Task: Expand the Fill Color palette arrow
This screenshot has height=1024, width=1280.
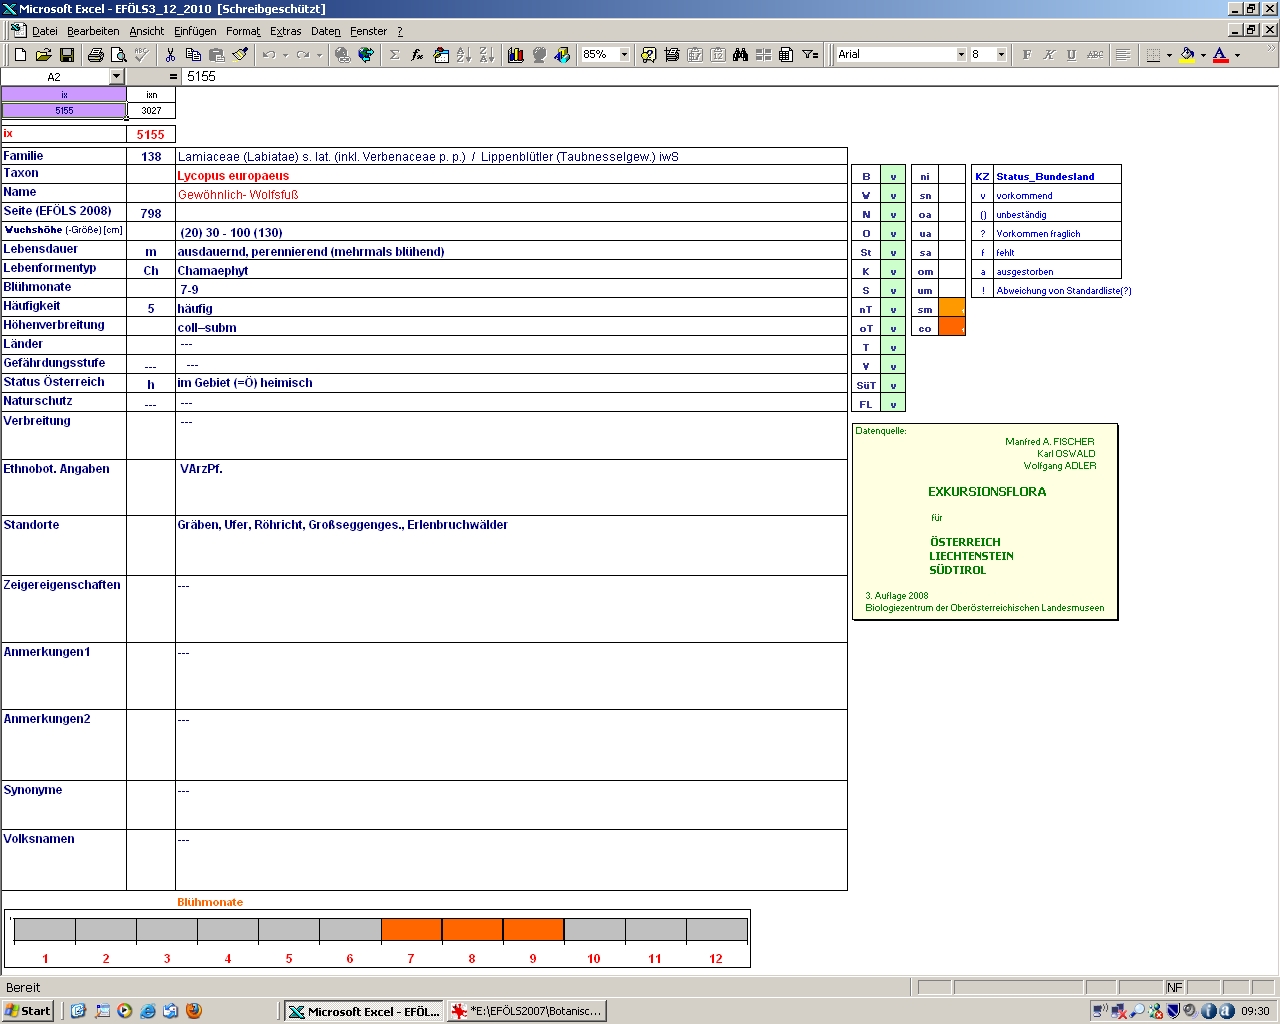Action: (x=1203, y=55)
